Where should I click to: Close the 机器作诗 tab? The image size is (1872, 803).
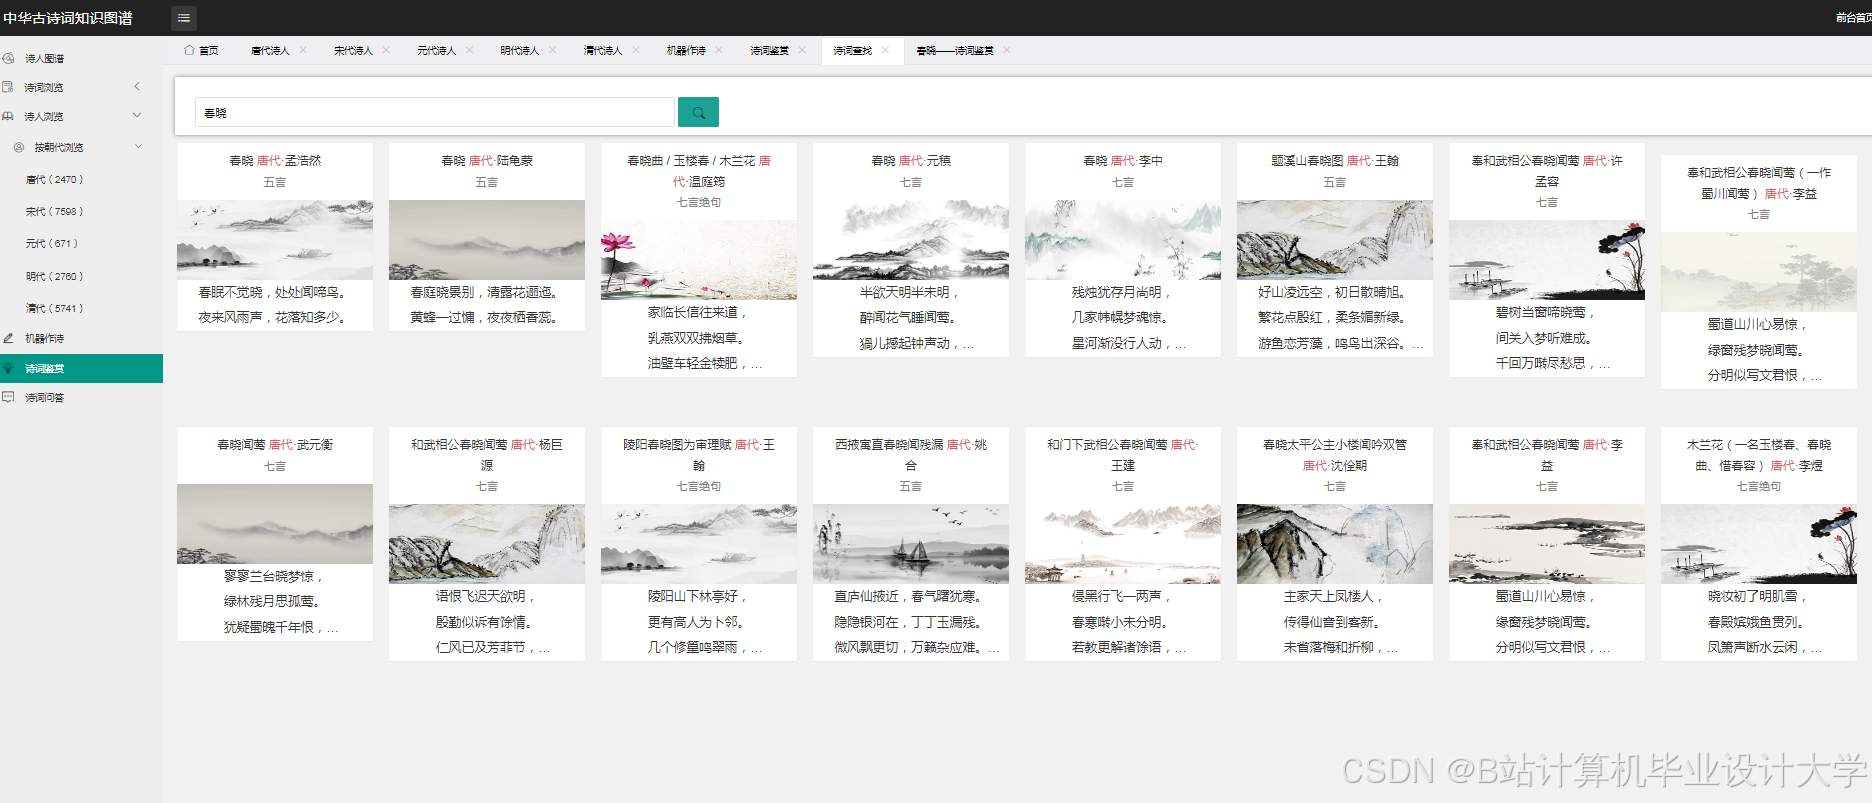[719, 50]
